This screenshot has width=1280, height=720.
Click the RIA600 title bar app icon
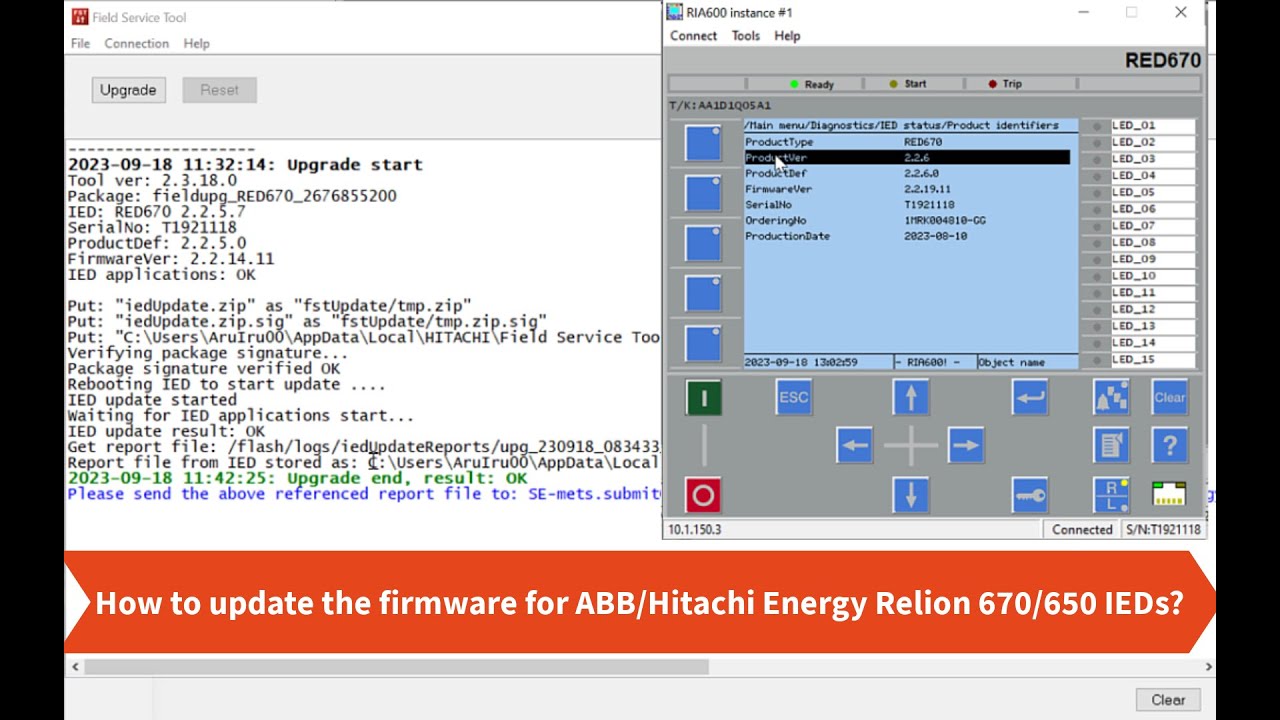[675, 12]
